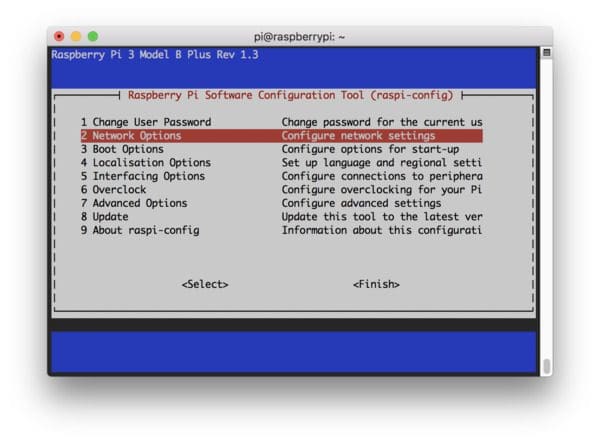Click 'Change password for the current us' description

point(382,122)
